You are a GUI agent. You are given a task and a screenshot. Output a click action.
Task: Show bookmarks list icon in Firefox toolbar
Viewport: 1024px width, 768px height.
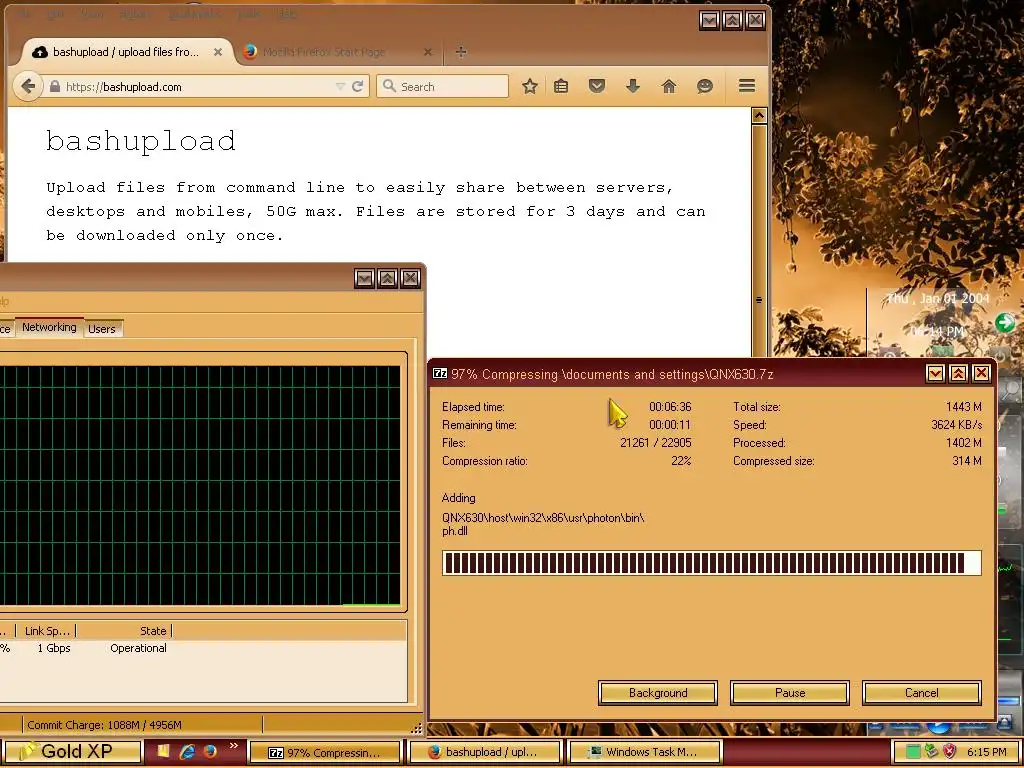click(561, 86)
